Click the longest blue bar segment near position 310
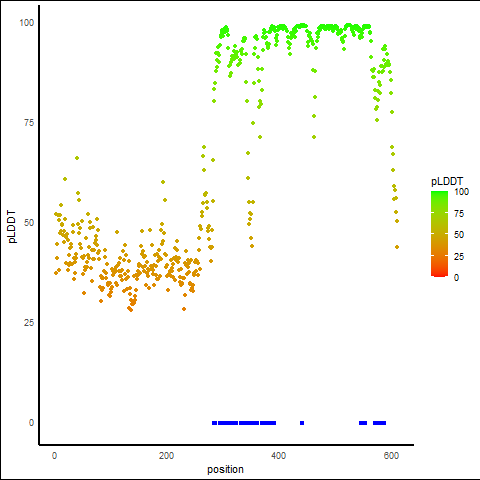This screenshot has width=480, height=480. pyautogui.click(x=228, y=423)
